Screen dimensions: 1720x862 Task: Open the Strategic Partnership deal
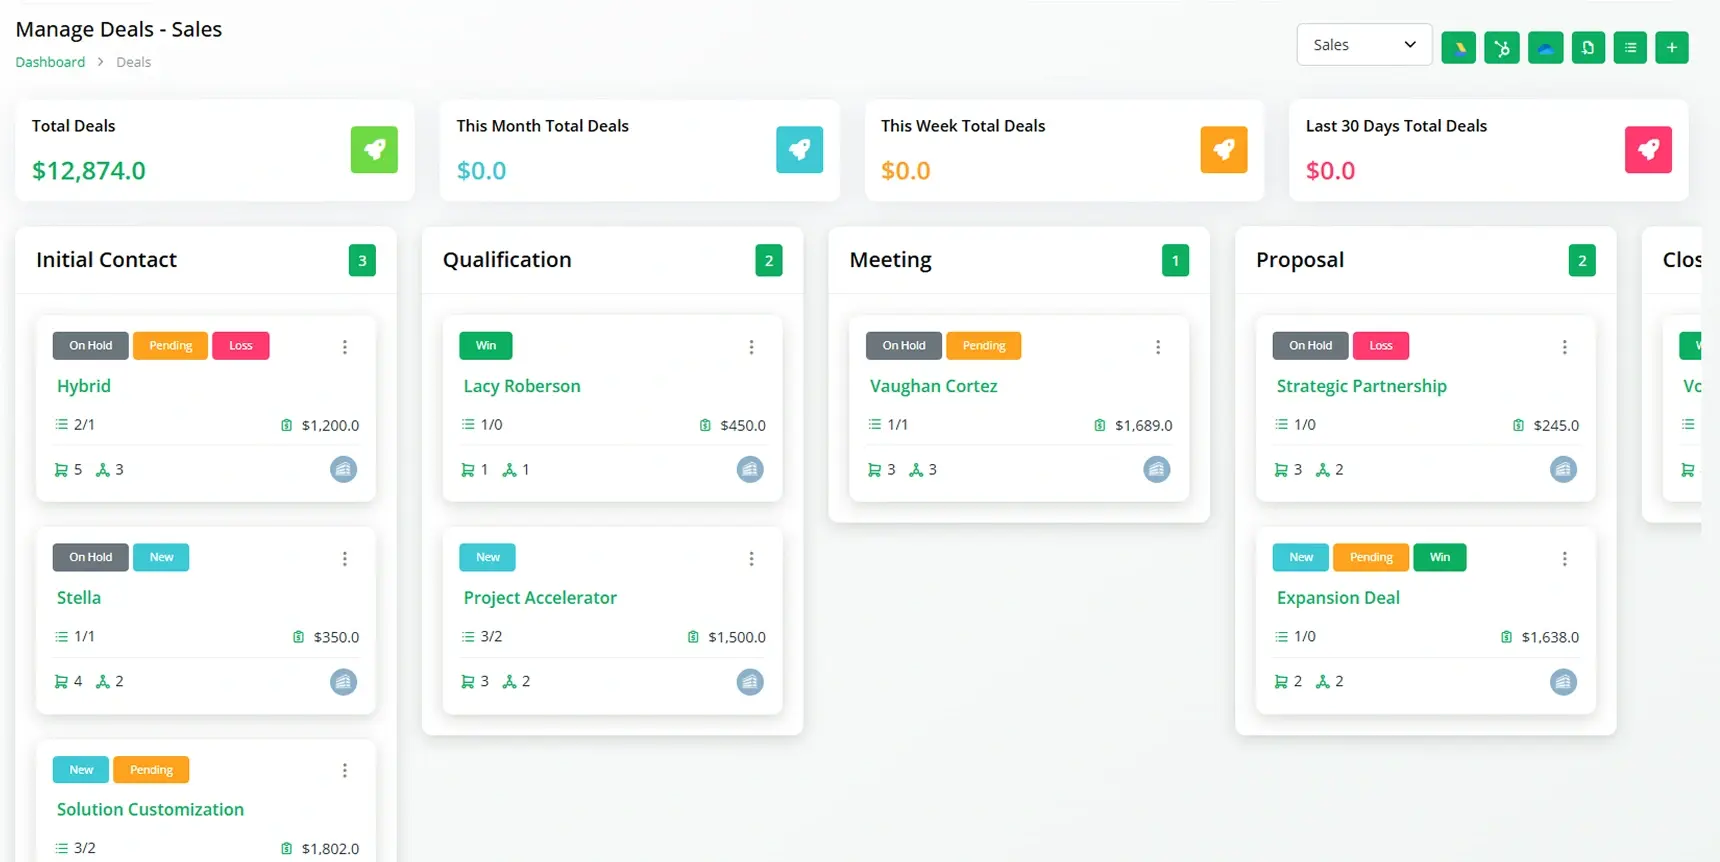[x=1361, y=386]
